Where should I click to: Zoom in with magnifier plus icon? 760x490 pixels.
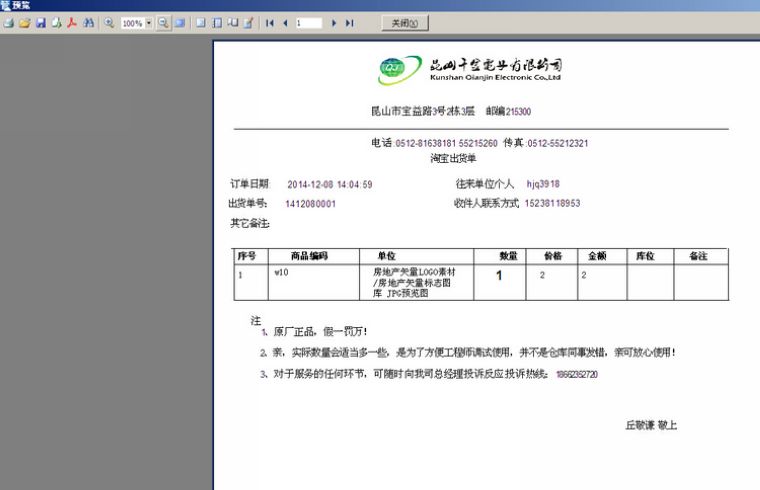109,23
